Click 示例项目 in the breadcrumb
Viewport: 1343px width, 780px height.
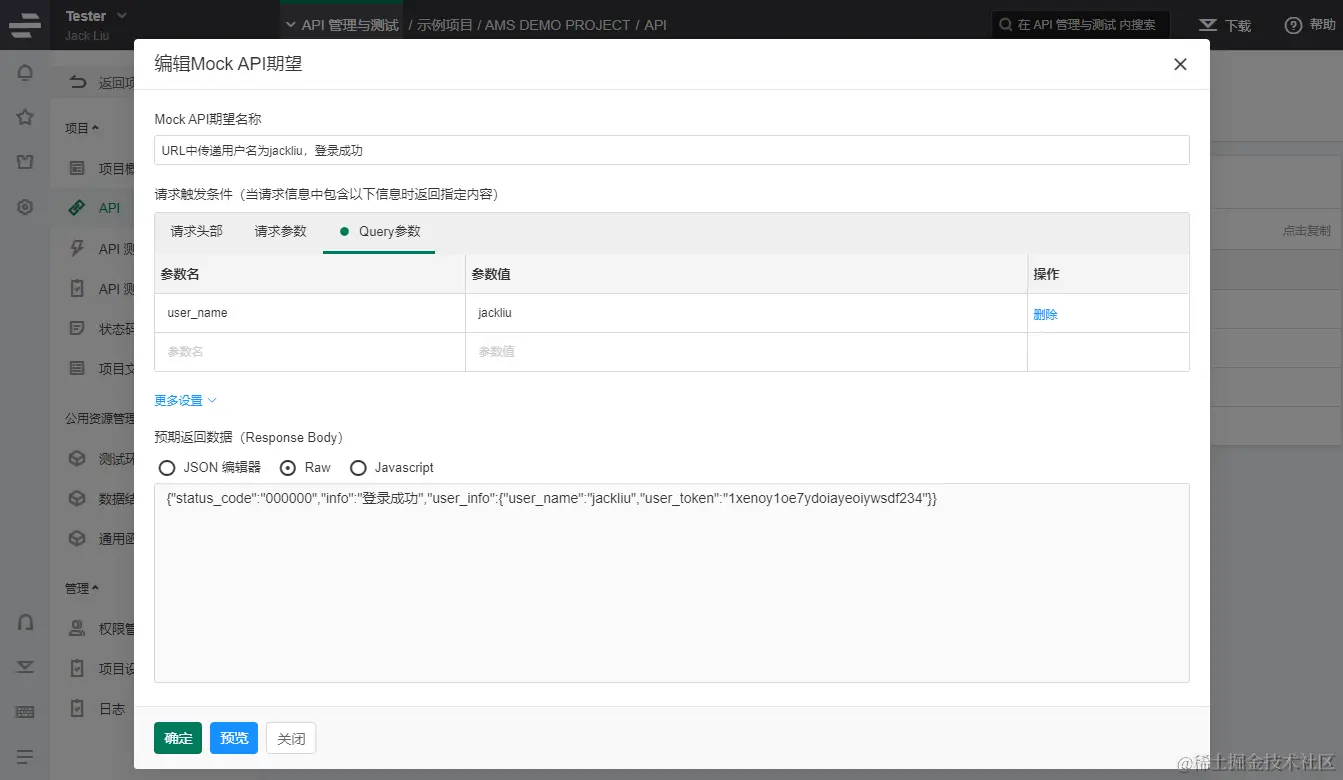pos(445,25)
